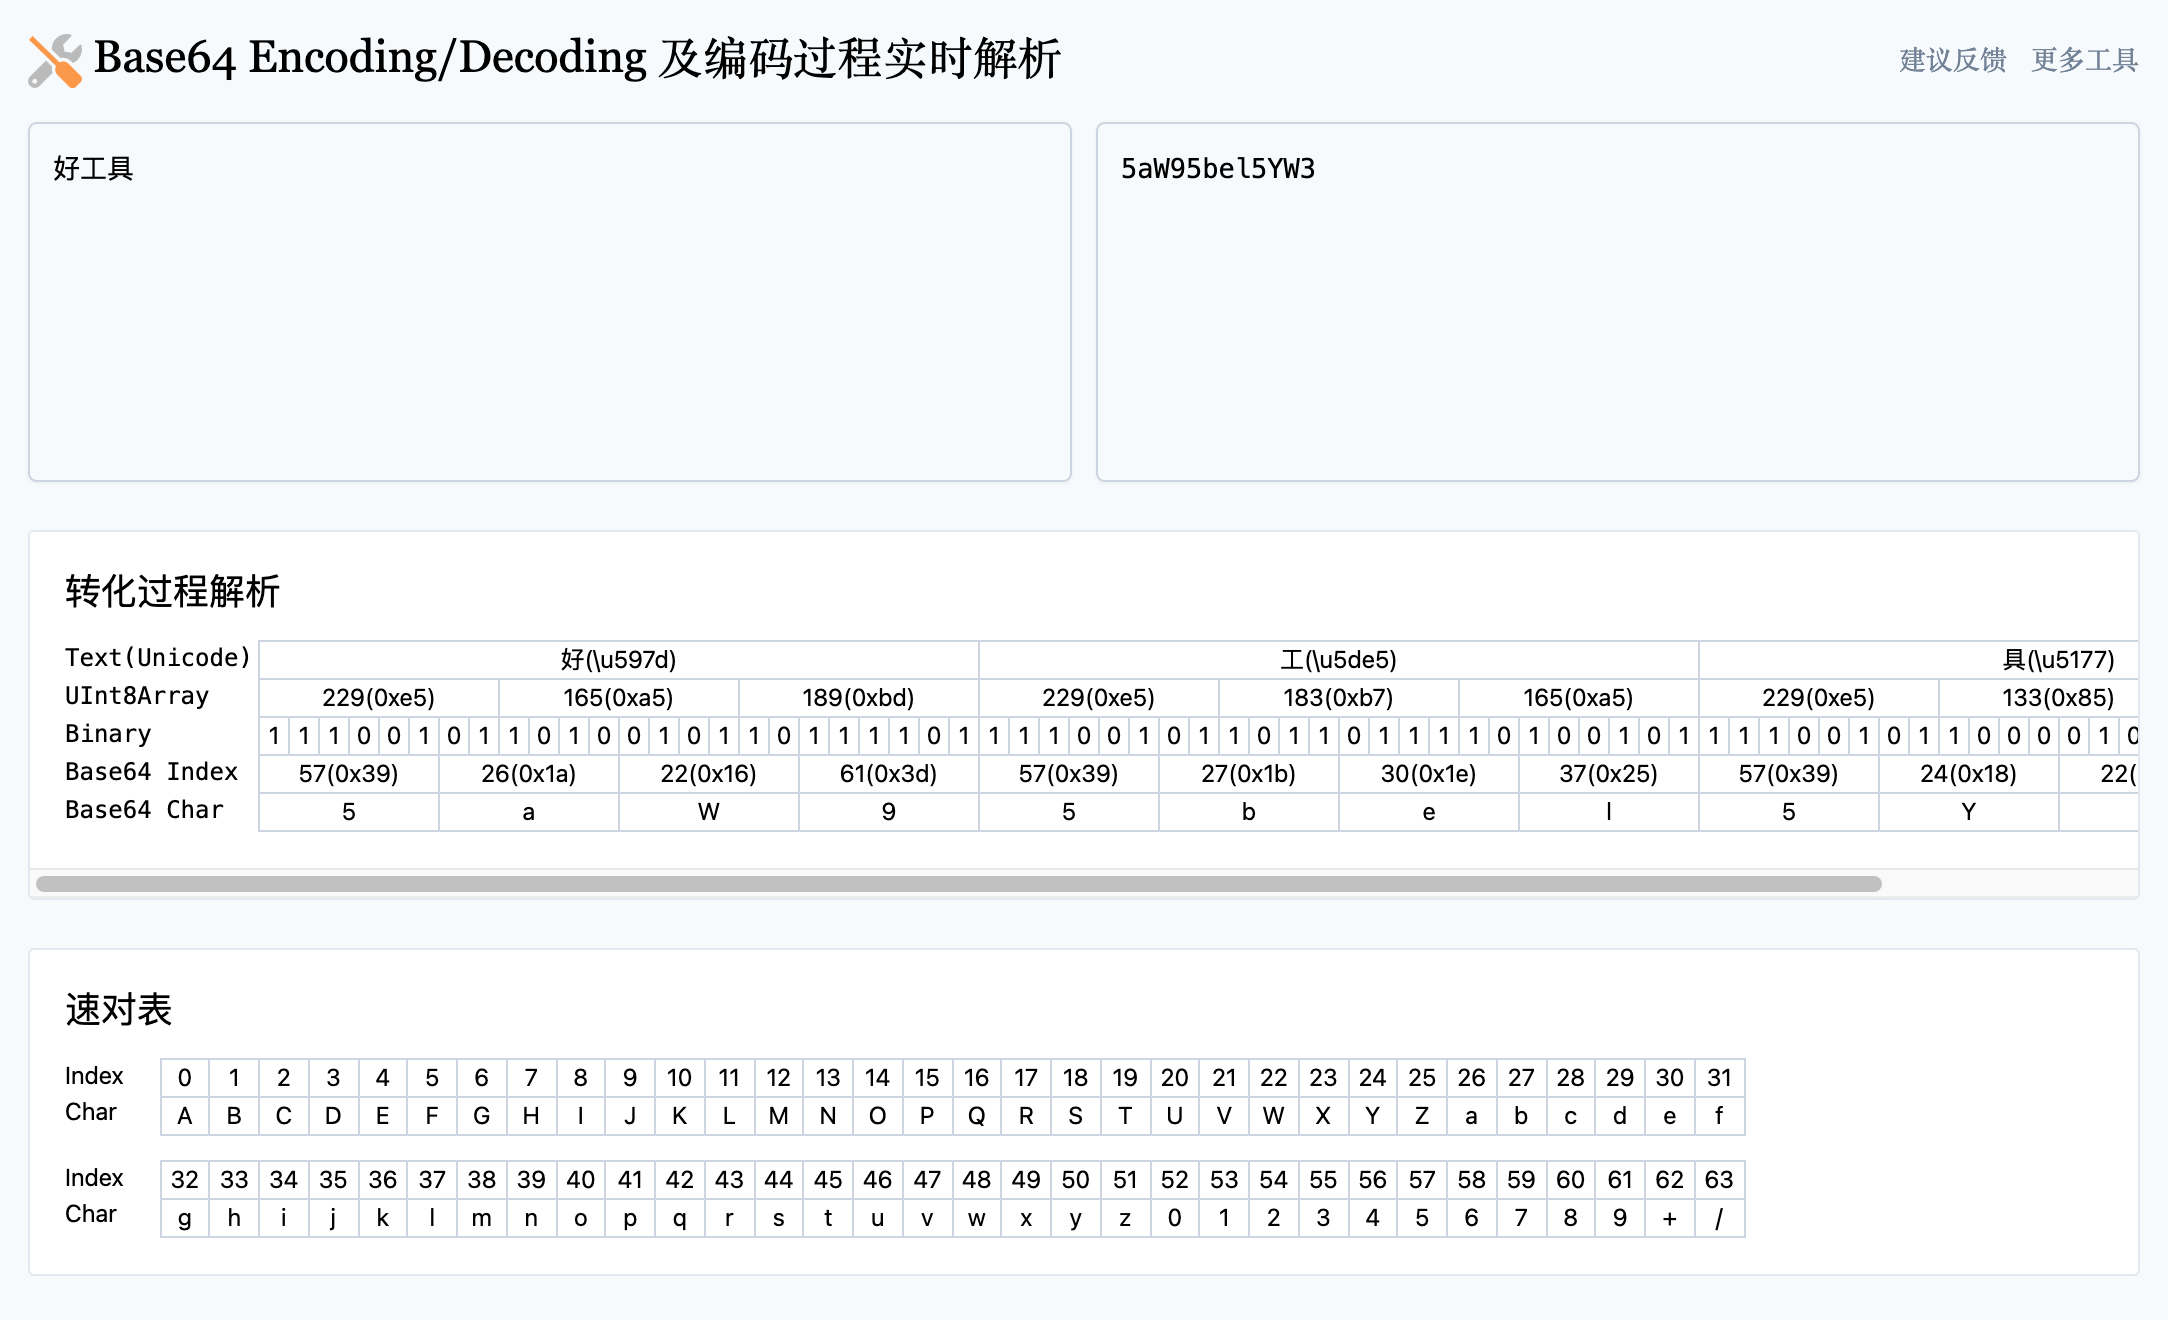
Task: Click char '/' in the lookup table
Action: pos(1719,1218)
